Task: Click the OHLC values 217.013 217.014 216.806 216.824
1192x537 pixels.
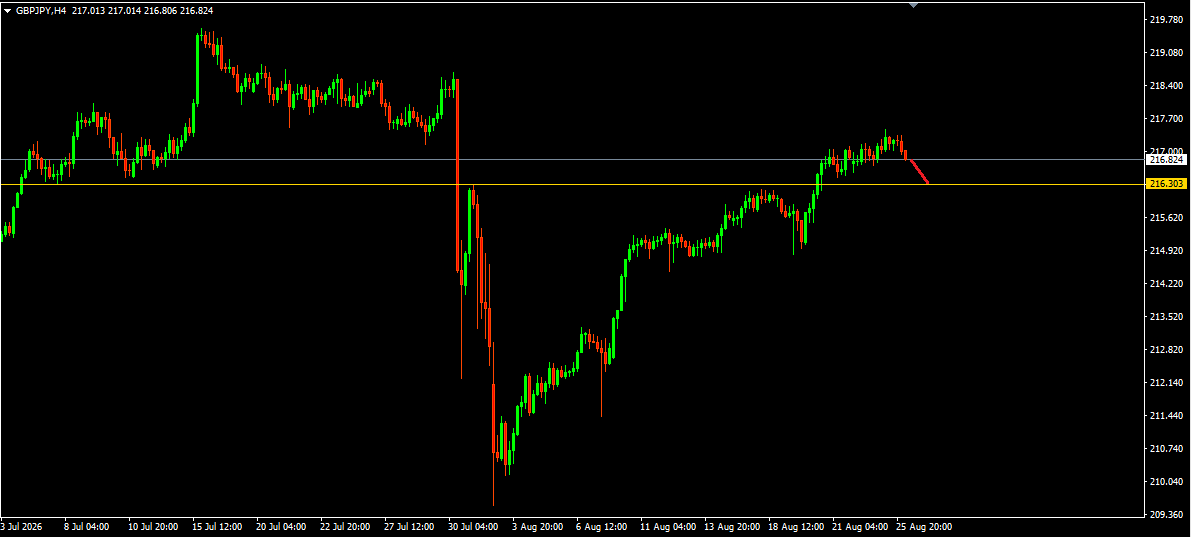Action: click(143, 11)
